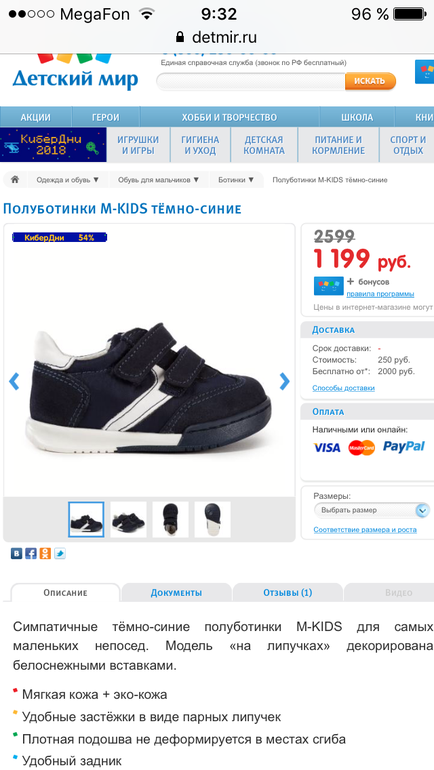
Task: Share product on VKontakte icon
Action: pyautogui.click(x=16, y=553)
